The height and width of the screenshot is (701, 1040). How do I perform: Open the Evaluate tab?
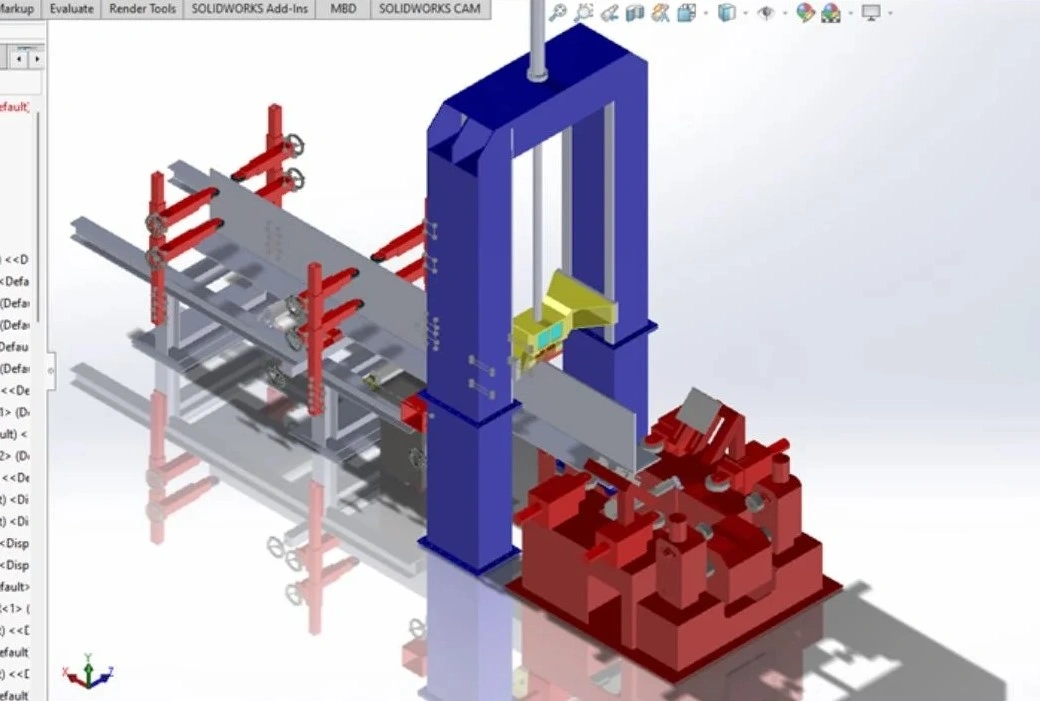72,9
